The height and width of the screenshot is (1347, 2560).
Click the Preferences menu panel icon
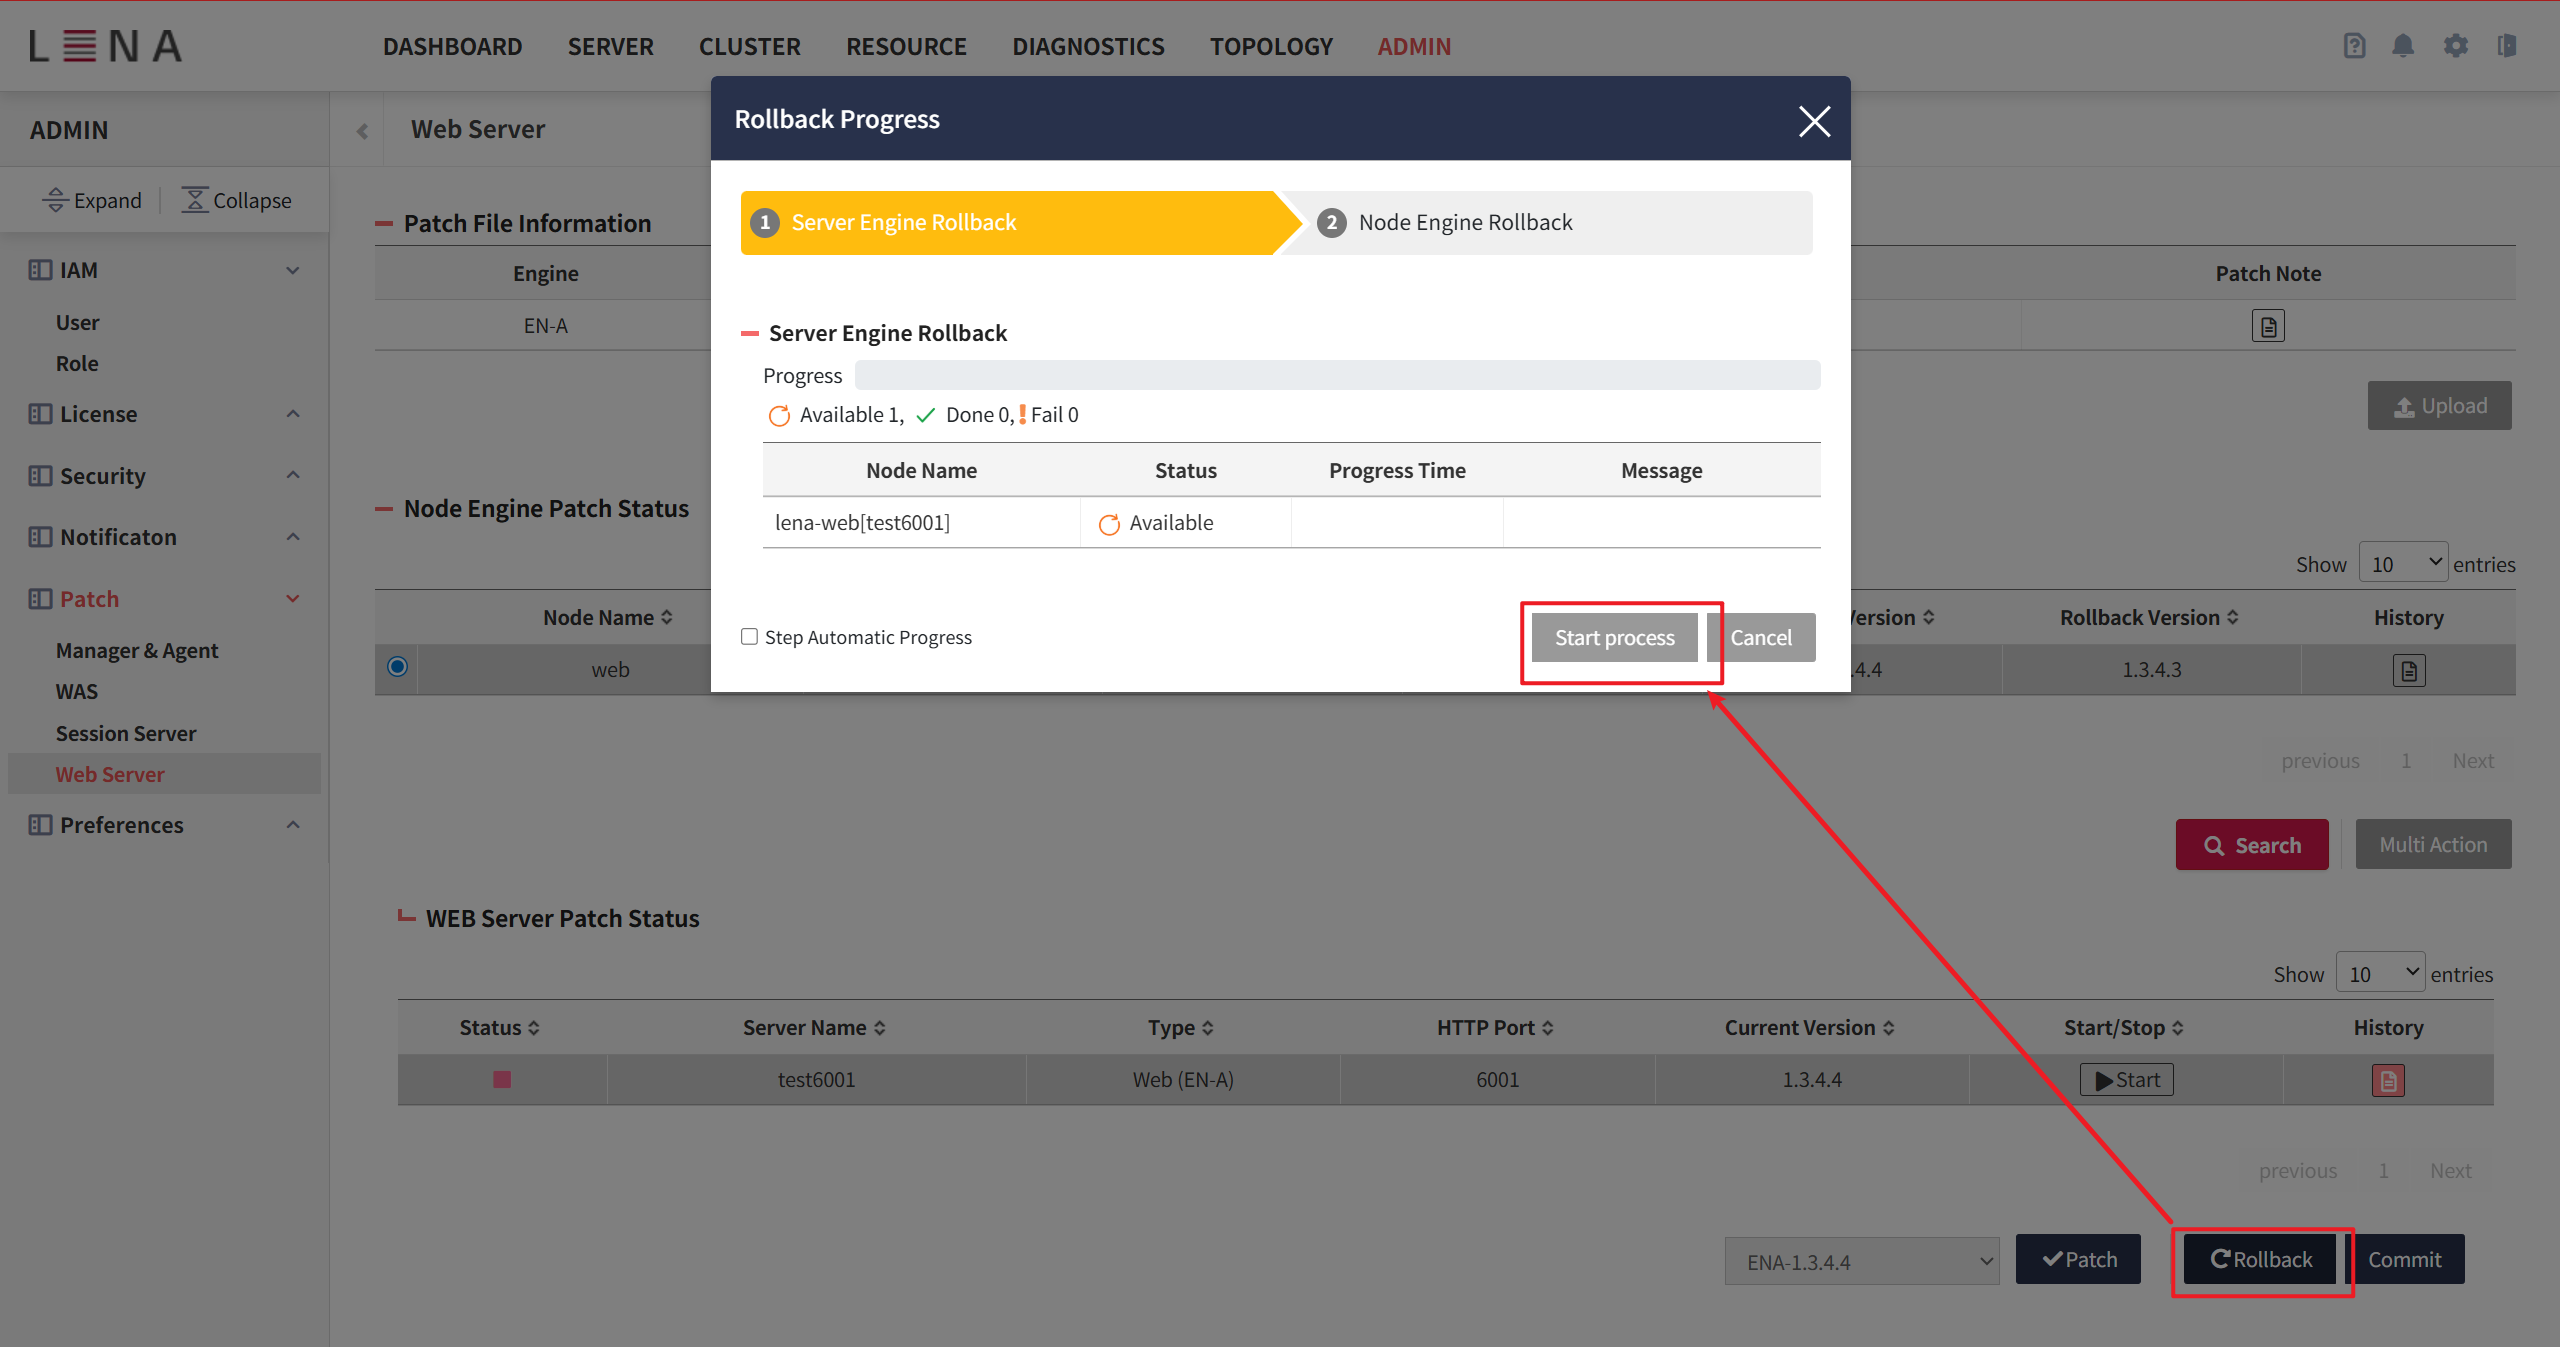tap(40, 825)
